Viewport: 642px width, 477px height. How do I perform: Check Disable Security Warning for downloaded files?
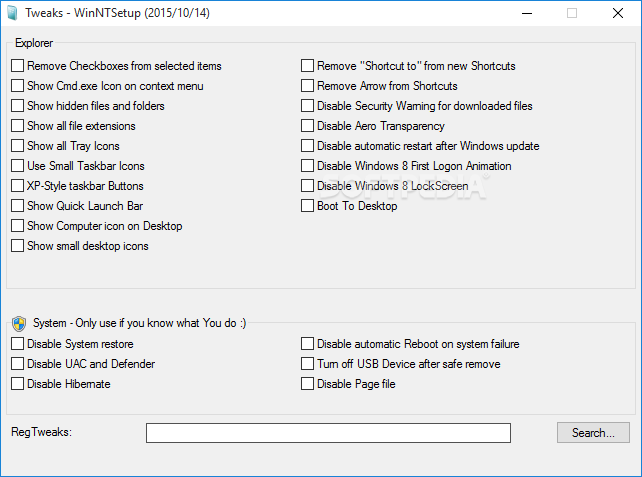pos(307,106)
